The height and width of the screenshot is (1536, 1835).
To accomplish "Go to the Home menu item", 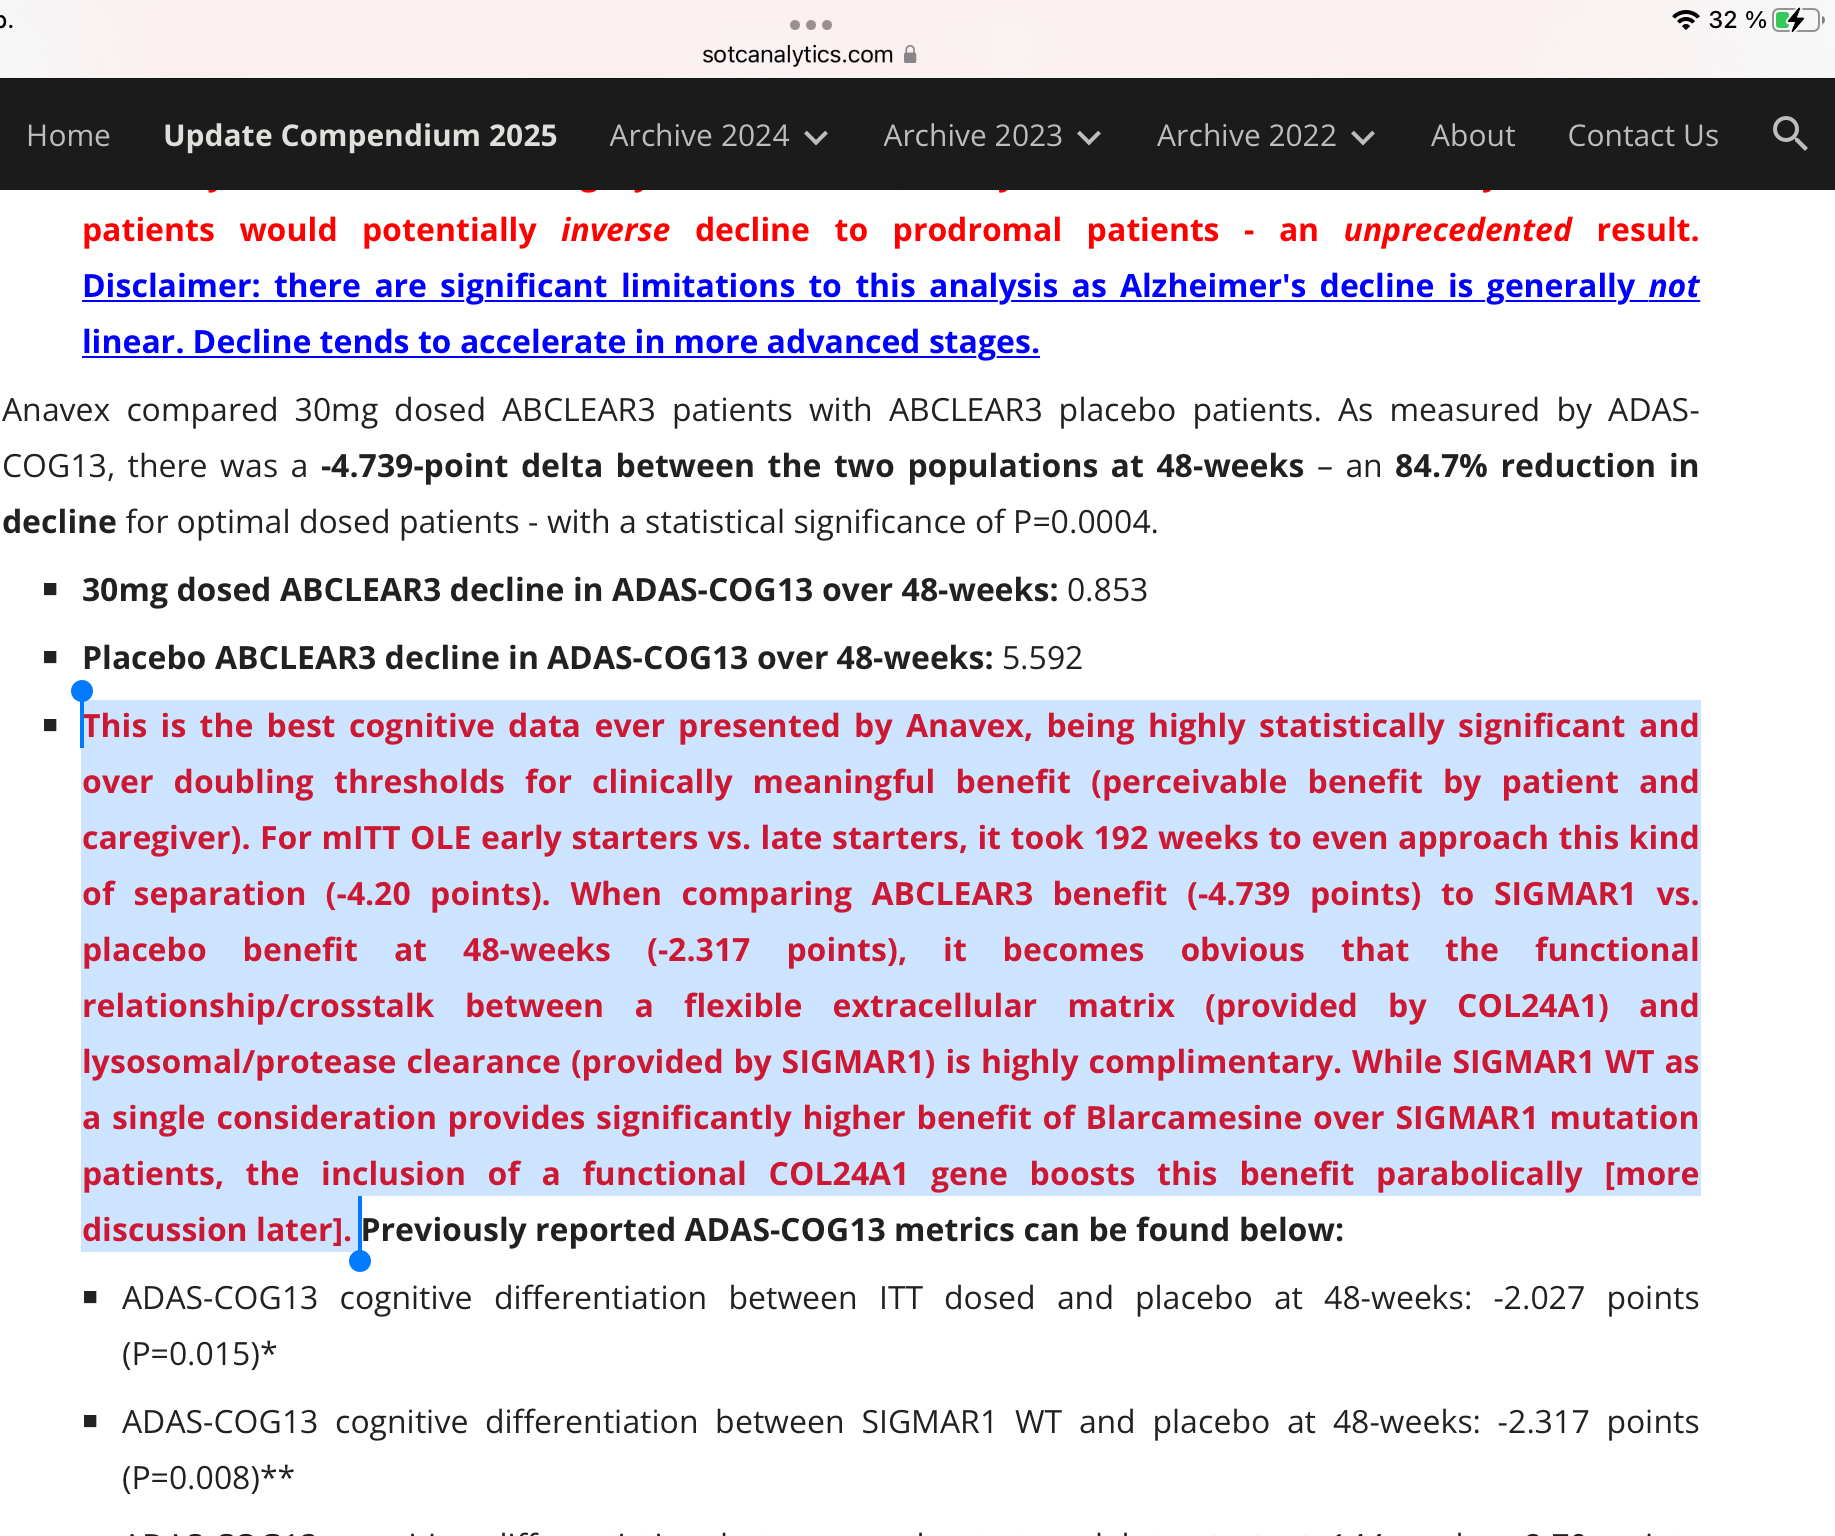I will coord(68,135).
